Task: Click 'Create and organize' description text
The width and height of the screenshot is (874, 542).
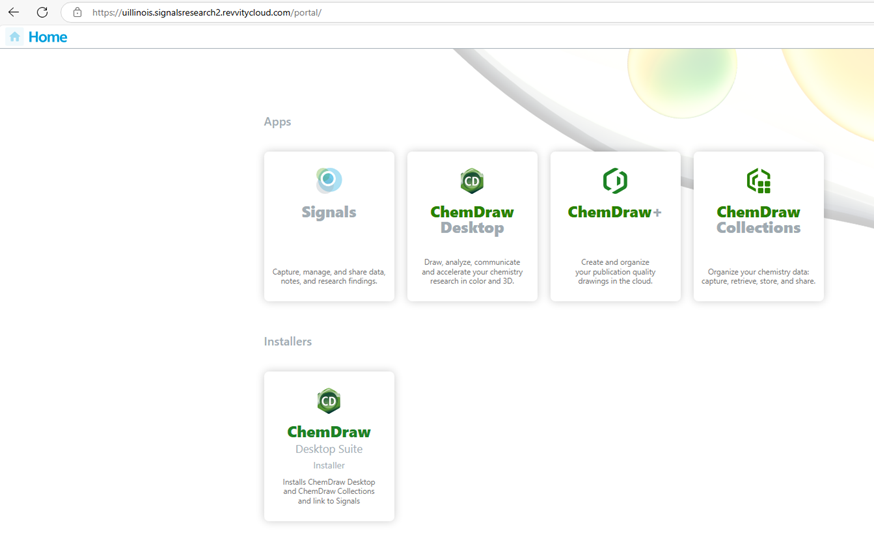Action: click(x=615, y=272)
